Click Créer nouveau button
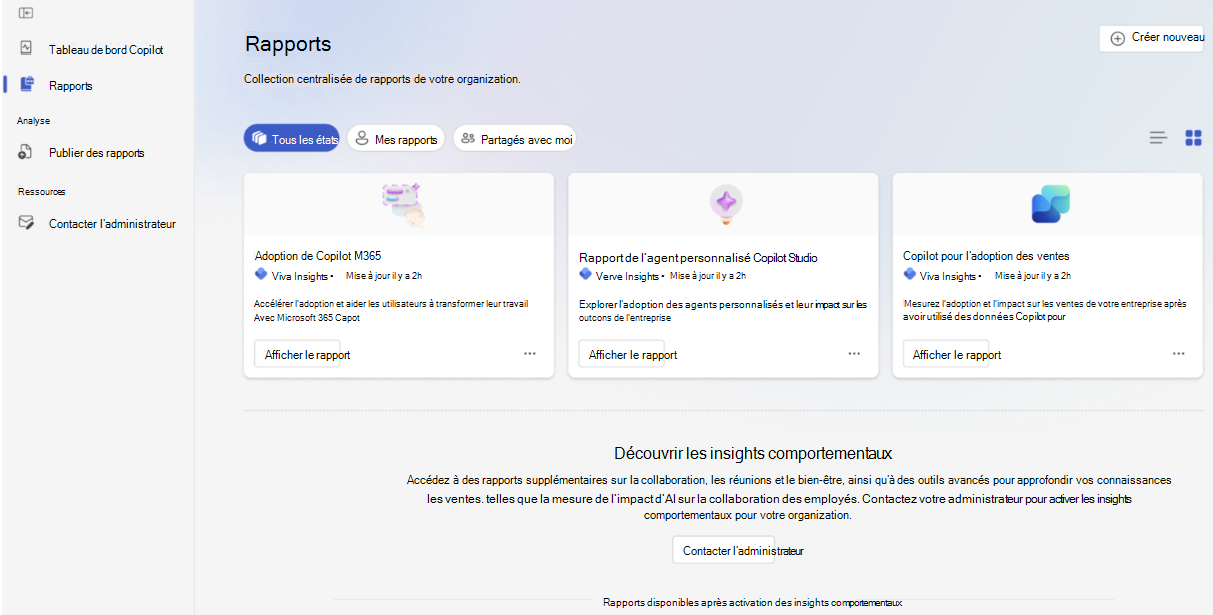 (x=1152, y=38)
